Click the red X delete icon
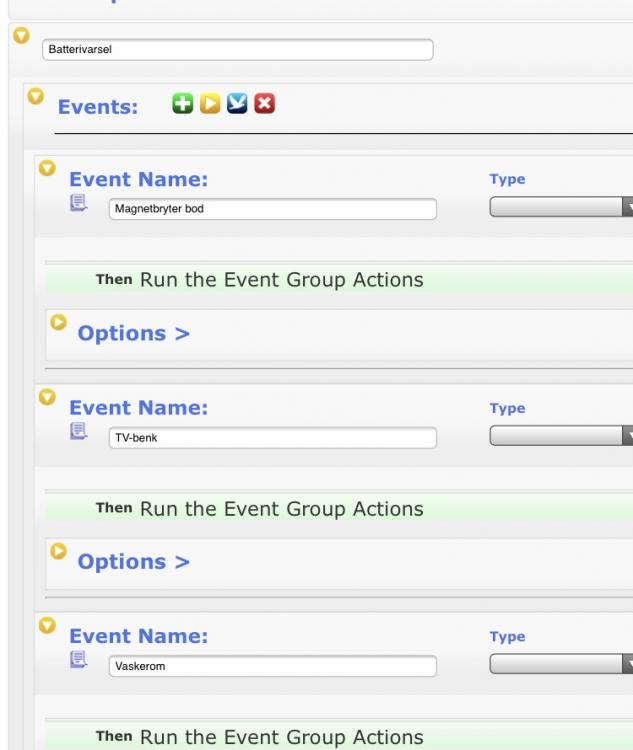 [265, 105]
